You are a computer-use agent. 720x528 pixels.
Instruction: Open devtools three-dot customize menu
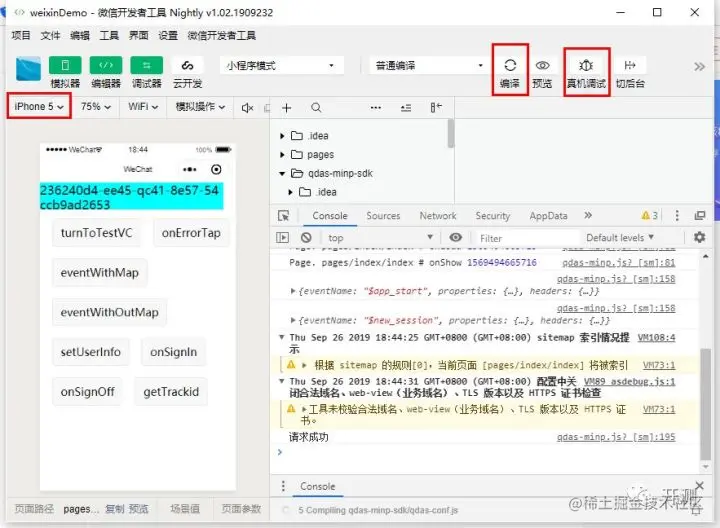pyautogui.click(x=677, y=216)
